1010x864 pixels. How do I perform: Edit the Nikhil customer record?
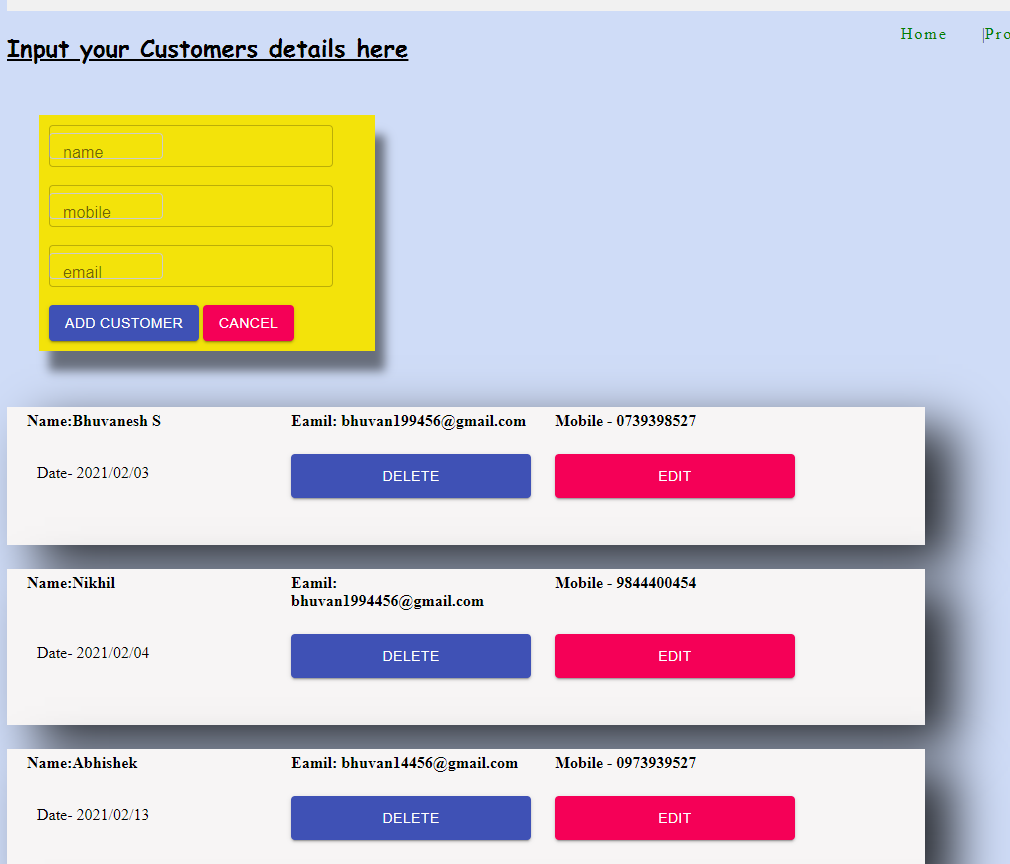674,656
